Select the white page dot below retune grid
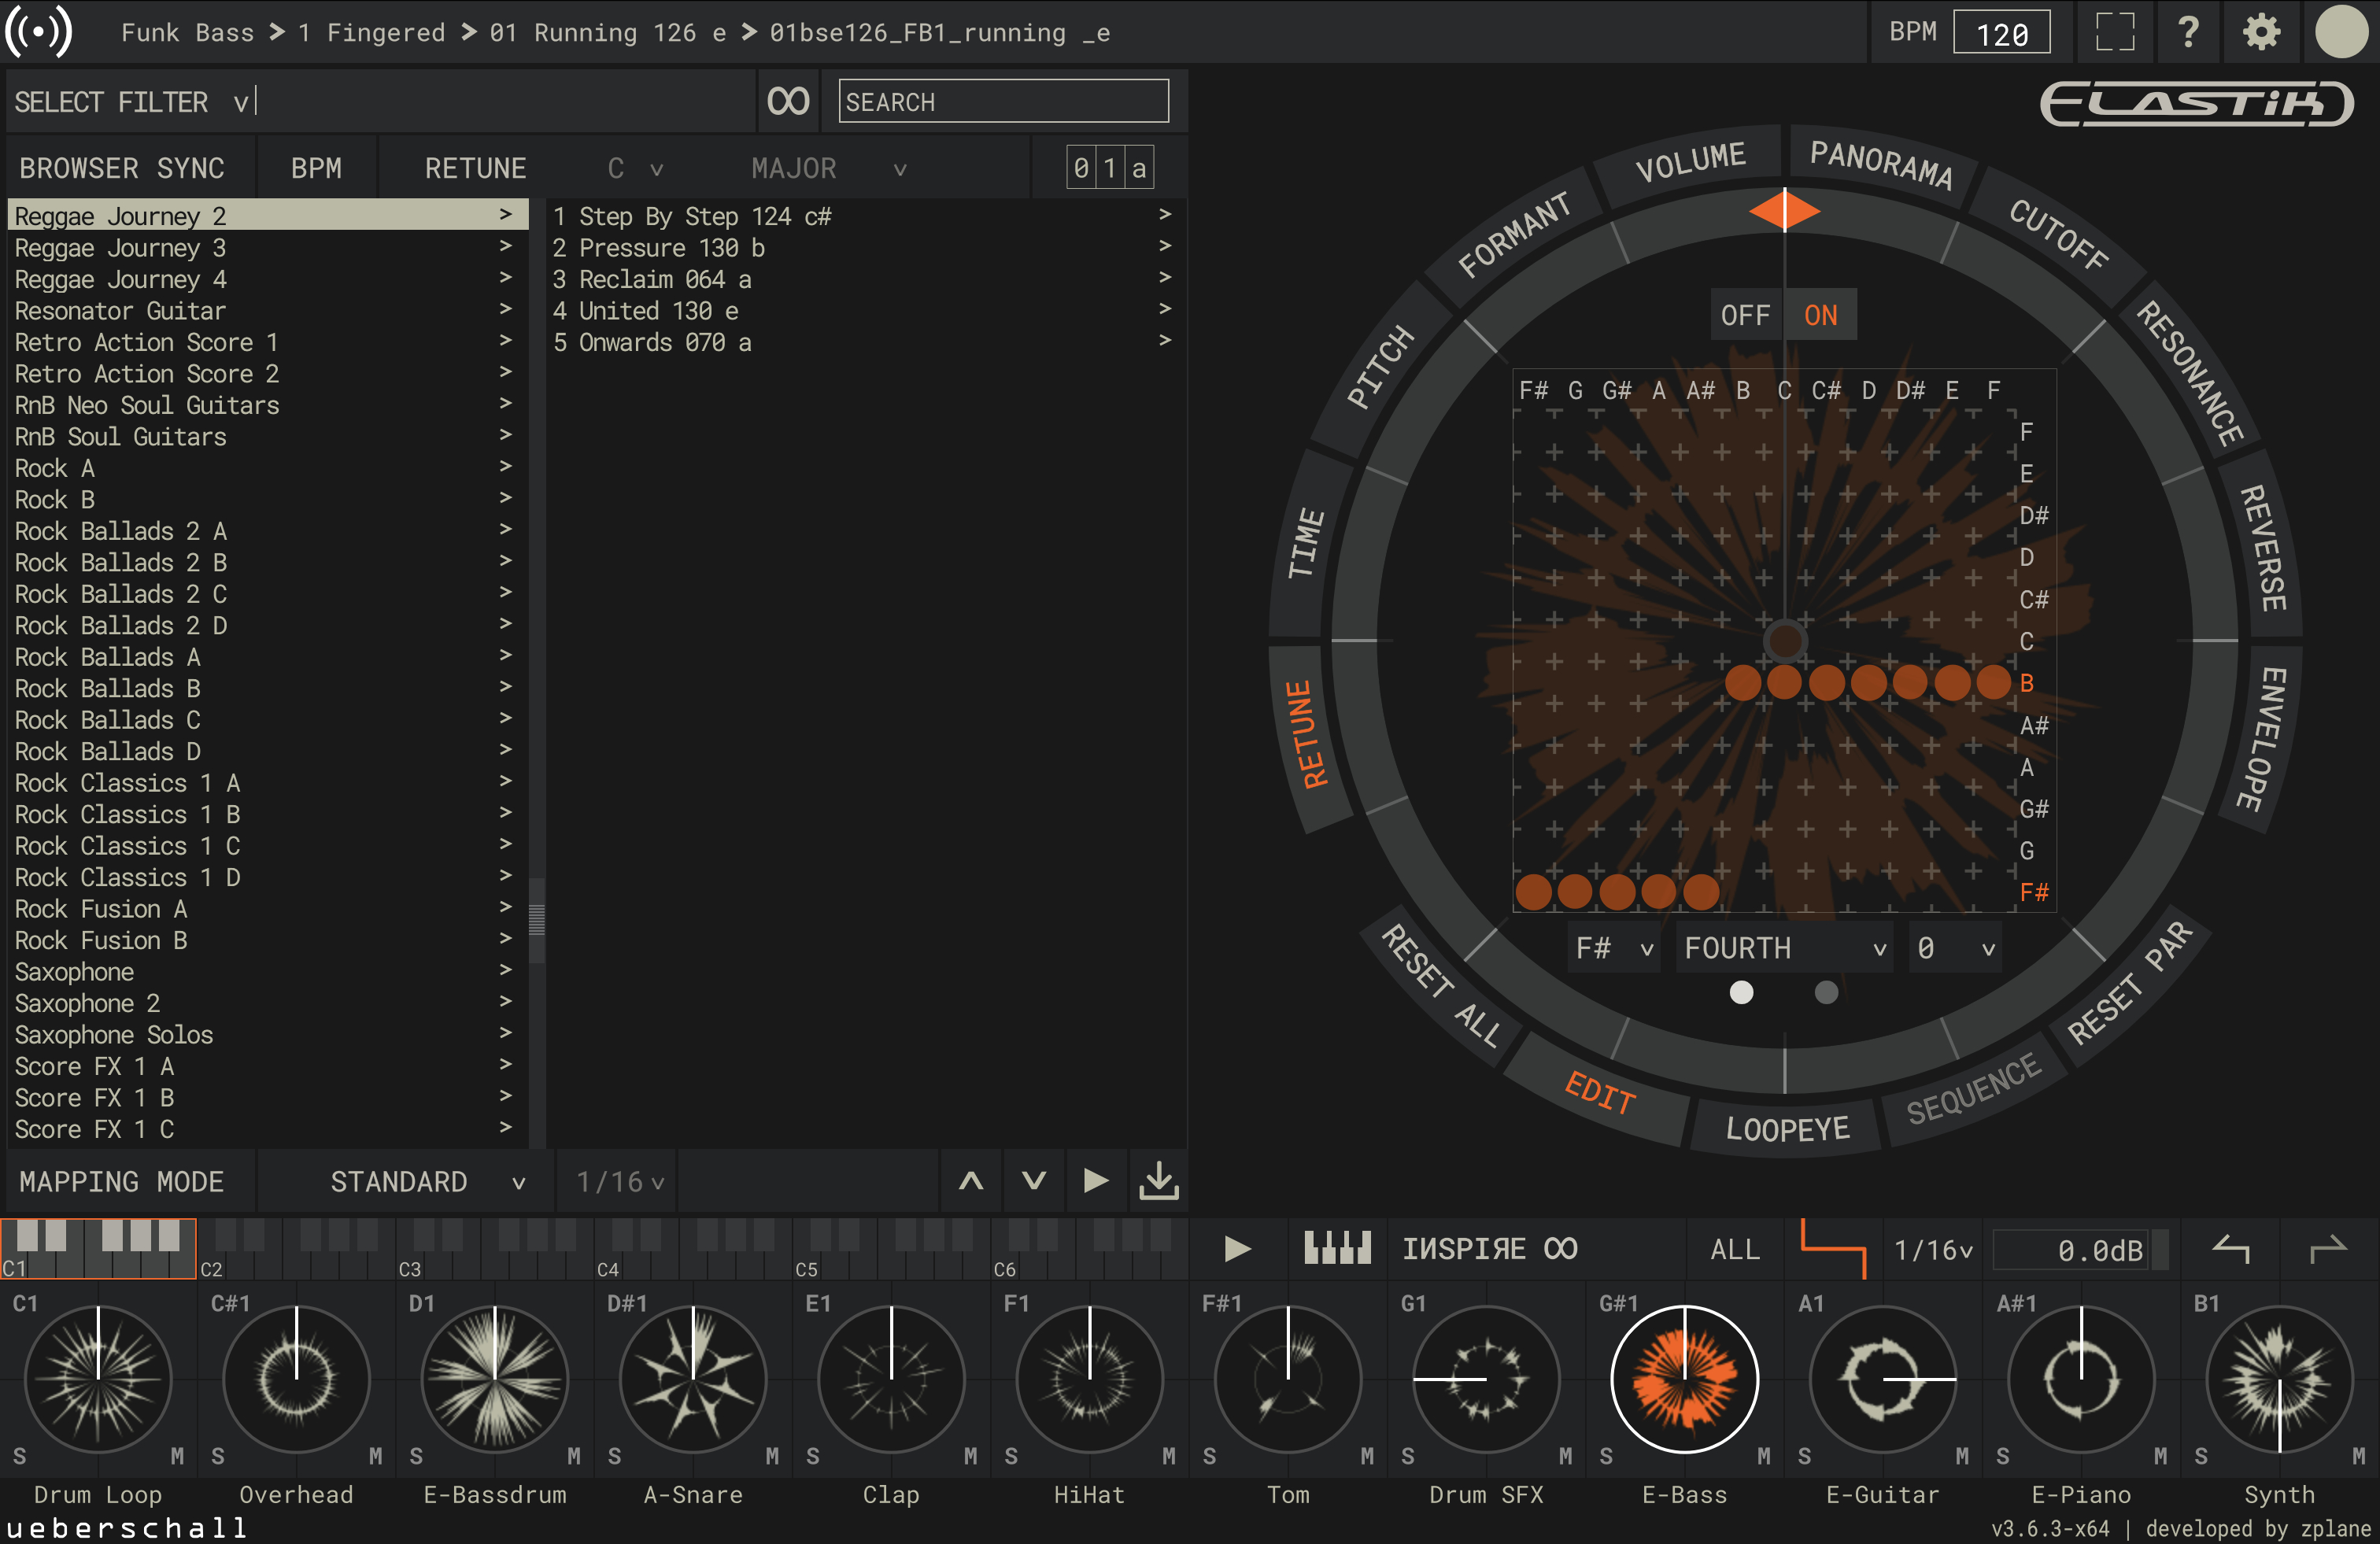The width and height of the screenshot is (2380, 1544). click(x=1741, y=992)
